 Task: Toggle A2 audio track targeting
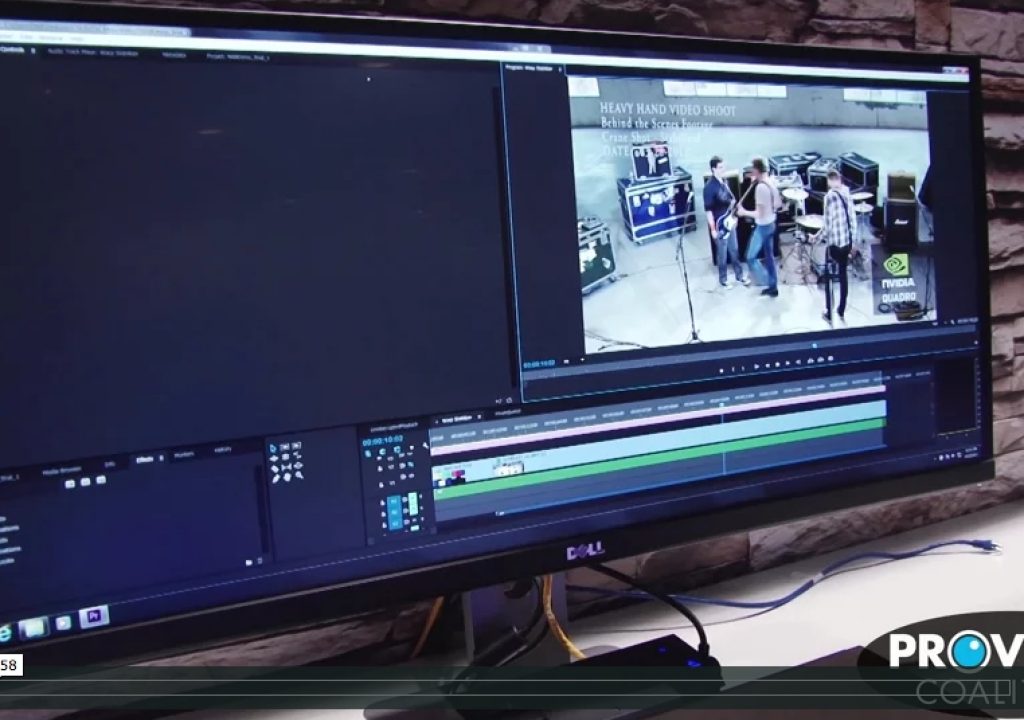395,514
